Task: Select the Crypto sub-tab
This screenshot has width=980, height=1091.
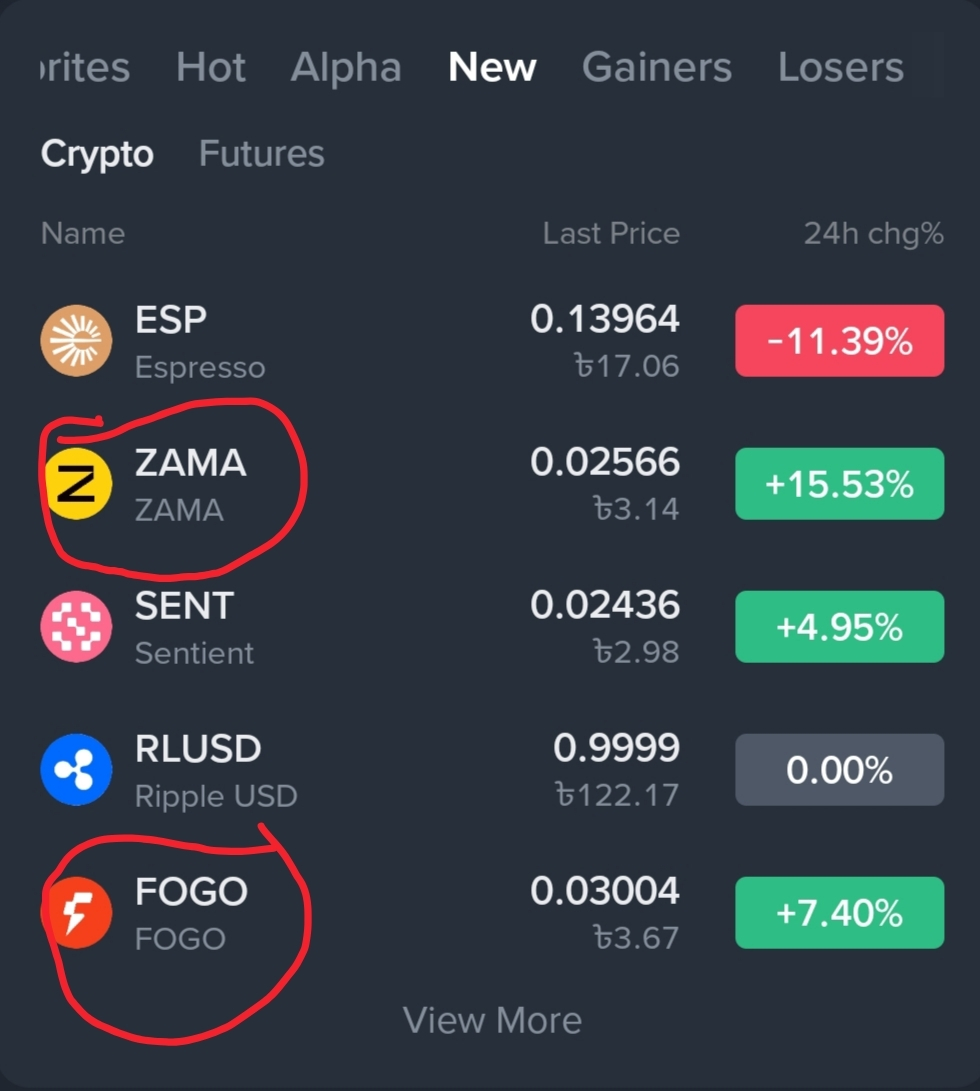Action: tap(97, 154)
